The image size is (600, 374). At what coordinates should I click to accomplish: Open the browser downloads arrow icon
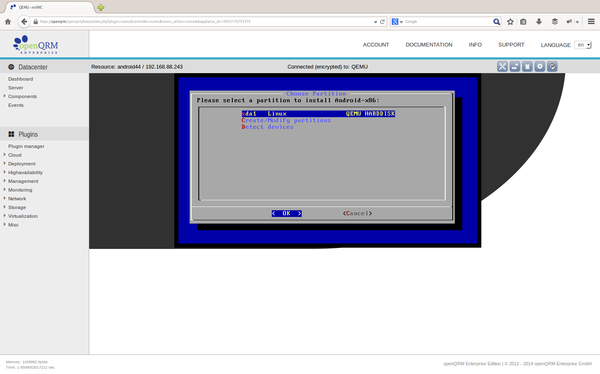539,22
